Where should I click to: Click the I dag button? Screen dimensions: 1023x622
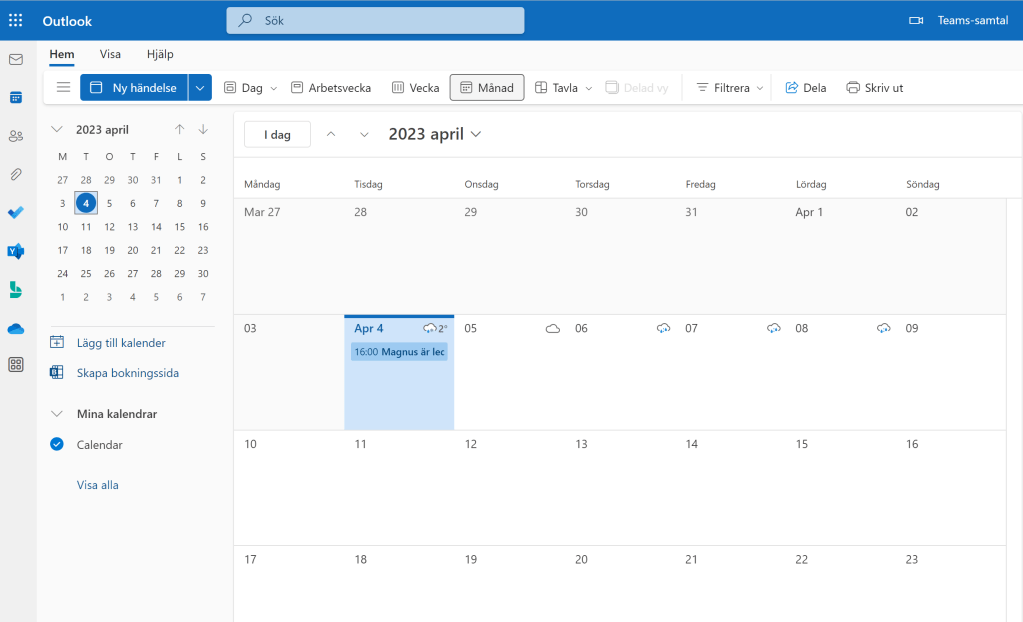pos(277,135)
